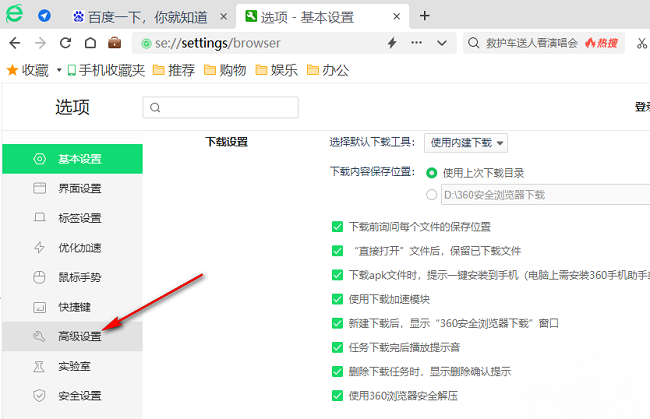
Task: Click the favorites star icon
Action: [x=12, y=70]
